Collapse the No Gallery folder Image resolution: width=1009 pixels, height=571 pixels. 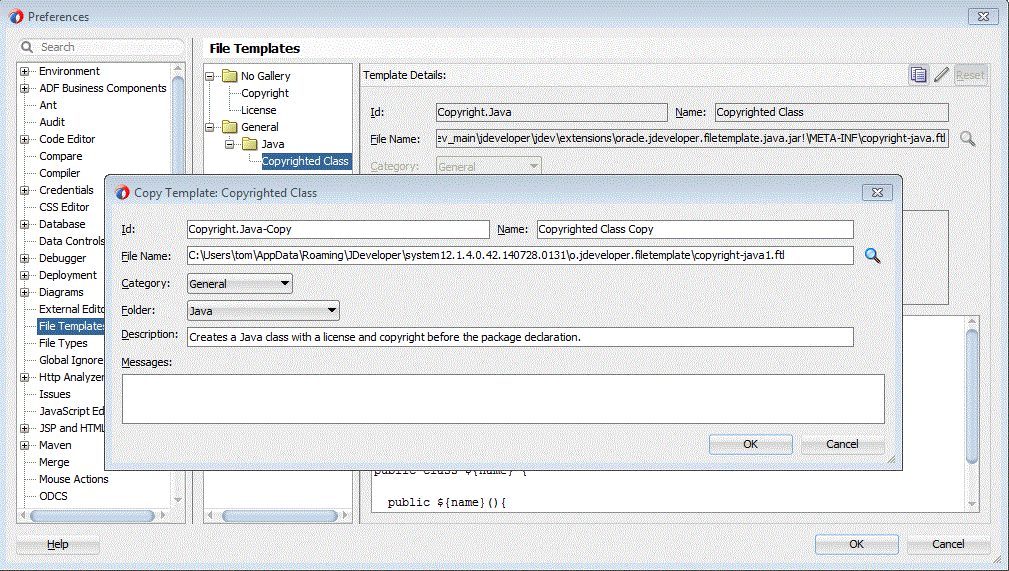click(210, 76)
